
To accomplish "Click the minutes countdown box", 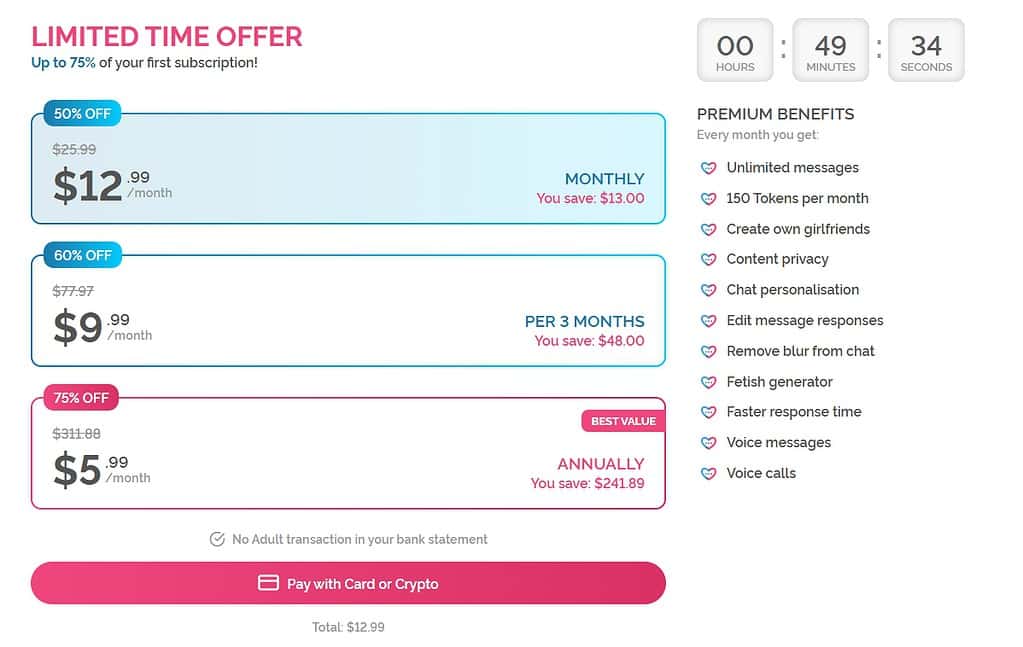I will click(x=831, y=50).
